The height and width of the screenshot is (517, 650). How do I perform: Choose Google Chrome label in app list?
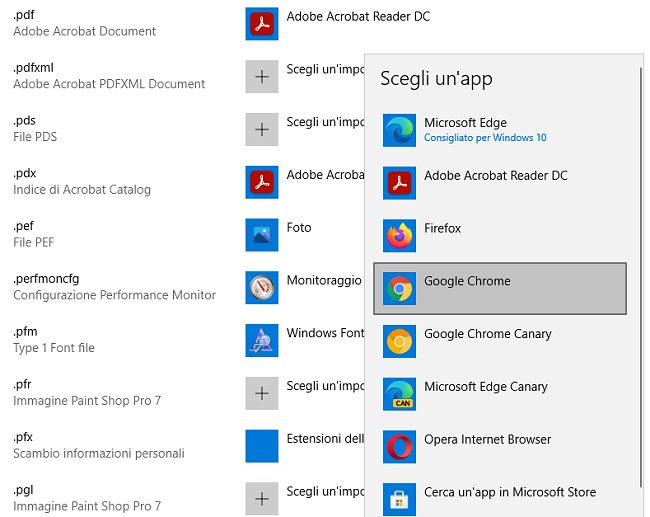point(467,281)
